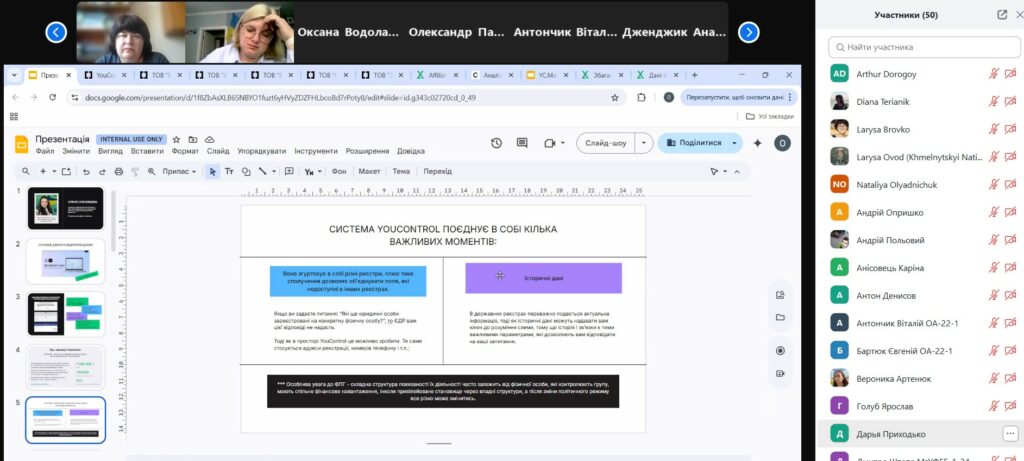
Task: Star the Презентація document
Action: [176, 140]
